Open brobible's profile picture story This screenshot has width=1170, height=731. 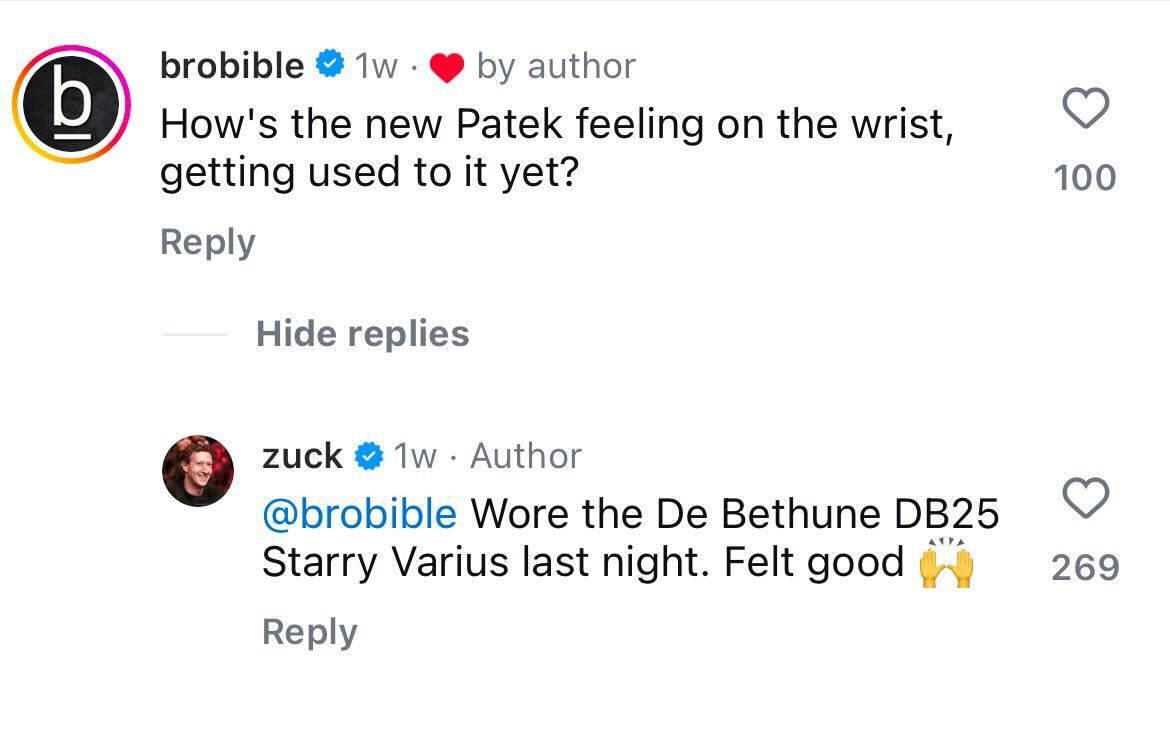tap(70, 104)
